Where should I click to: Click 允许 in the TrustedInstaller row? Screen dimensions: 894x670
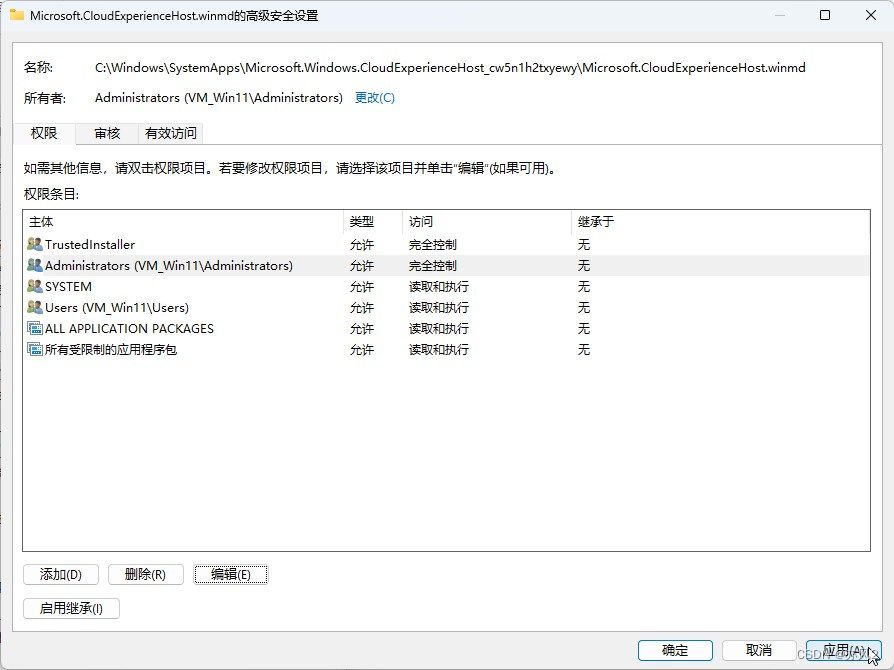[361, 245]
